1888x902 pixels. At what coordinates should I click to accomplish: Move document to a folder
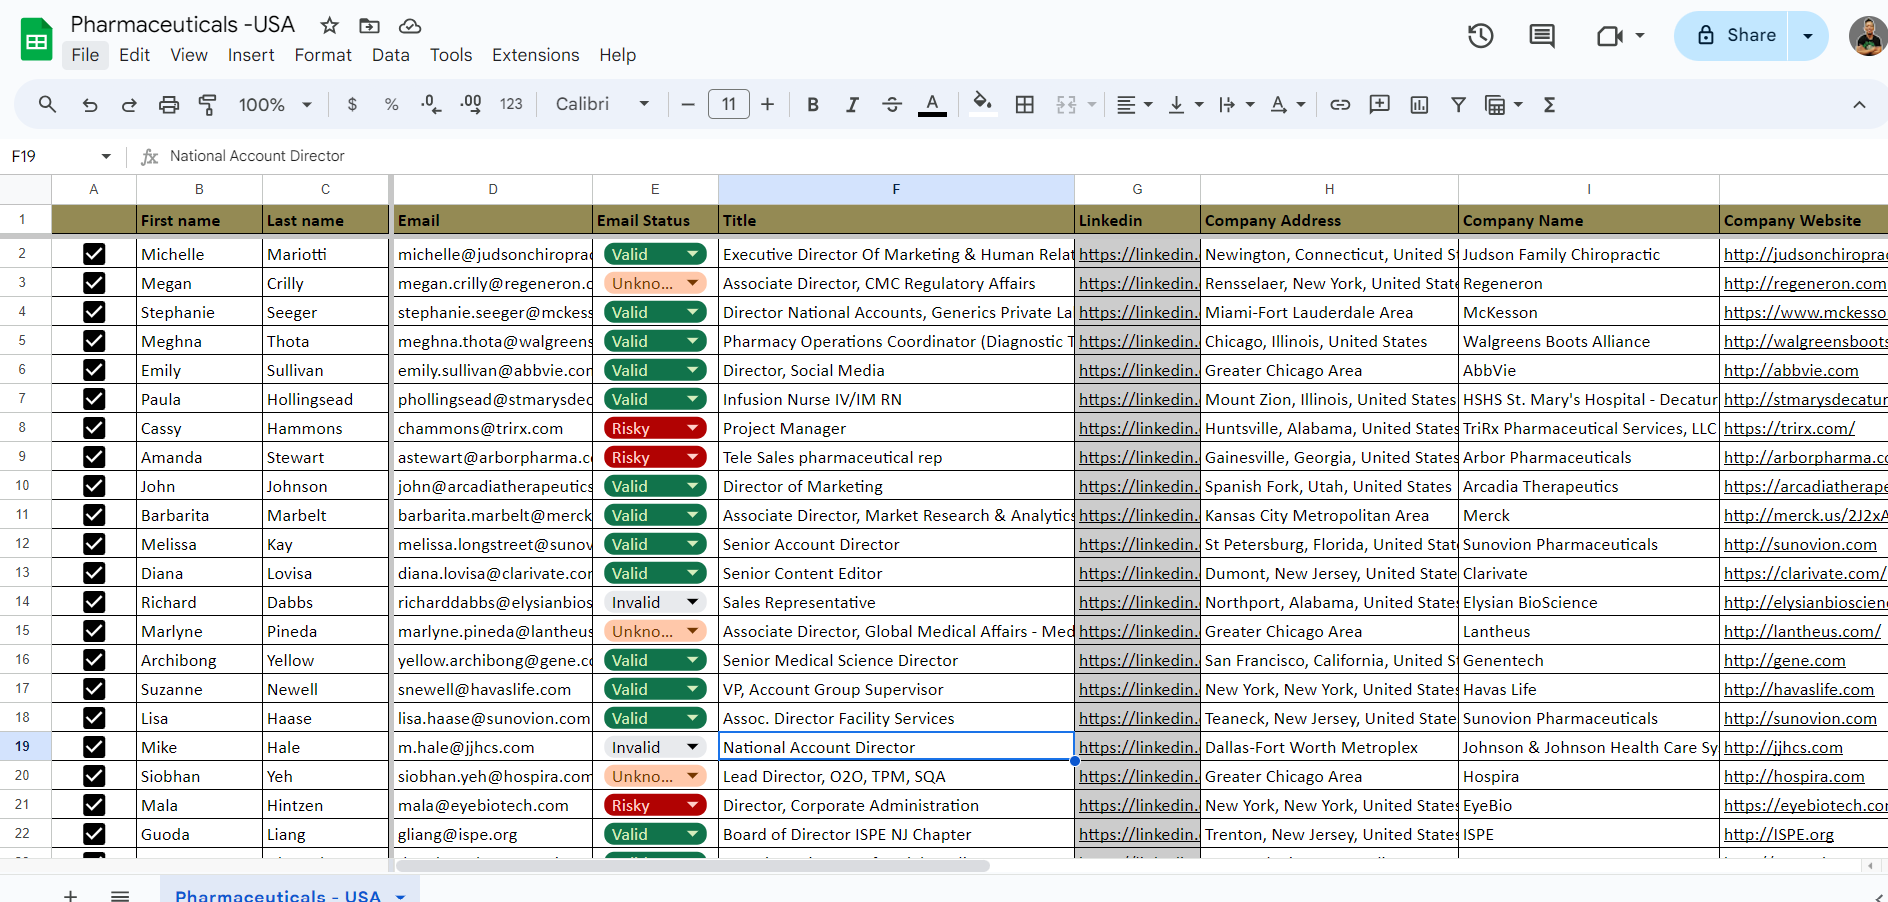point(369,26)
